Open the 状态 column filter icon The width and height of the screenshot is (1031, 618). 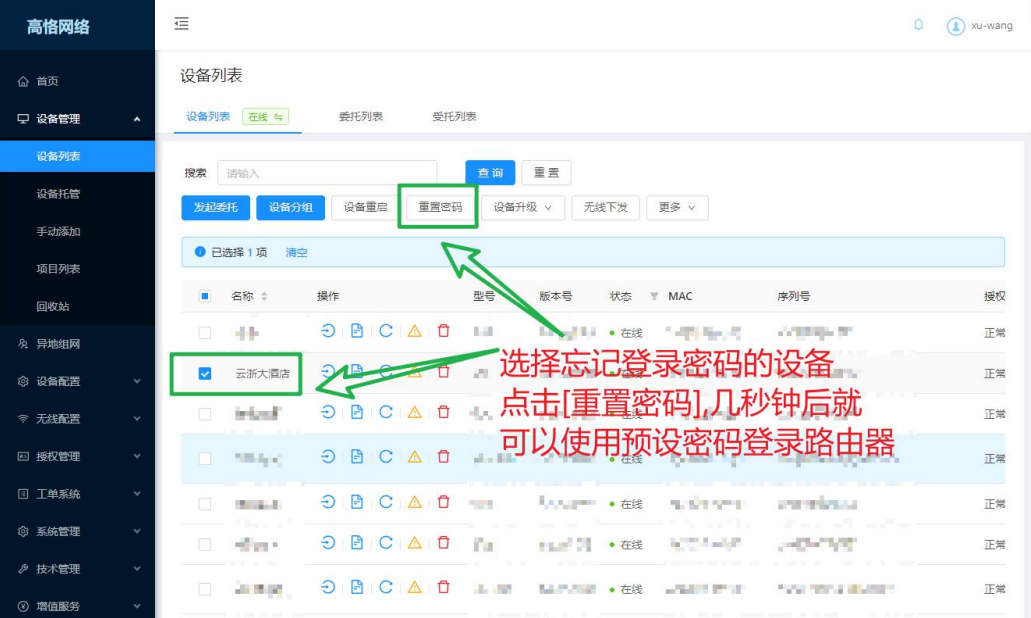pyautogui.click(x=654, y=297)
